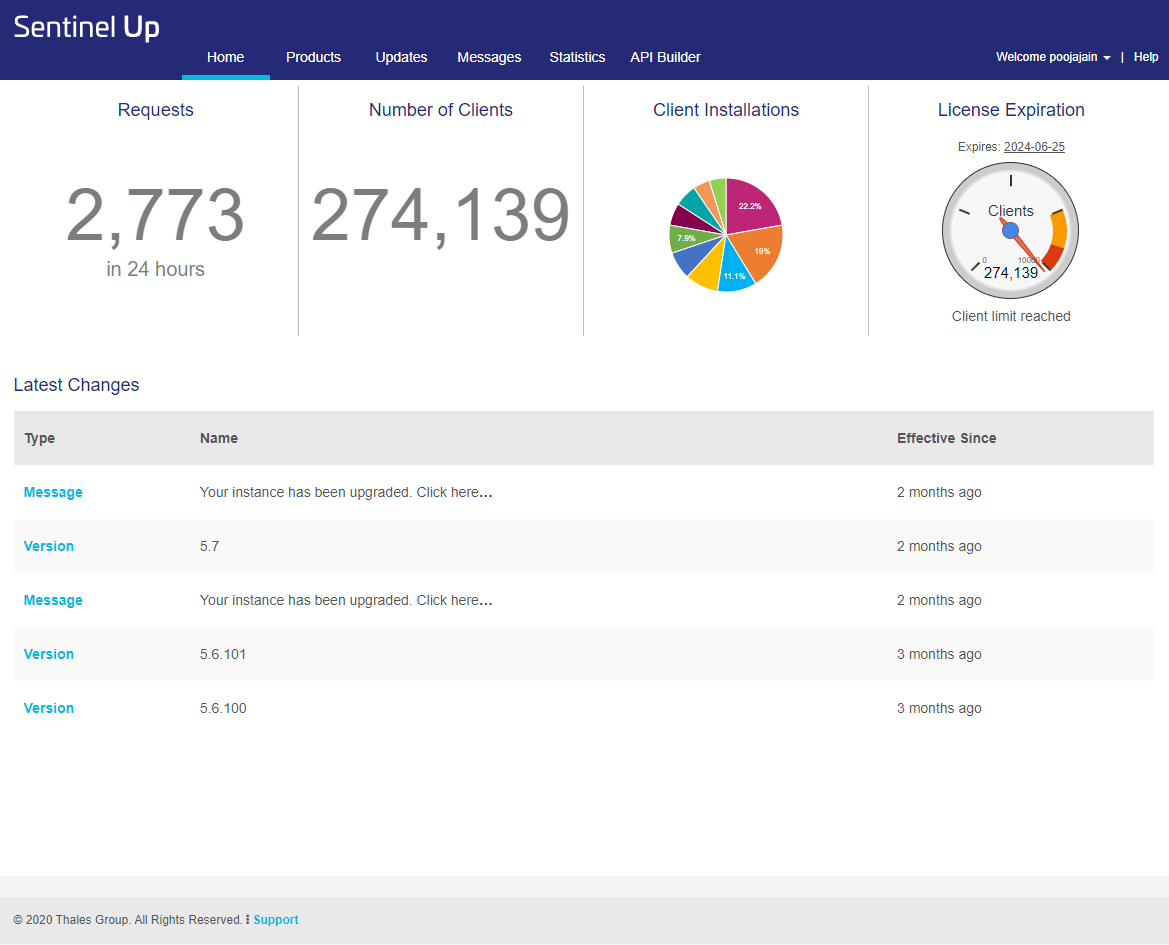Click the 2,773 requests count

155,215
